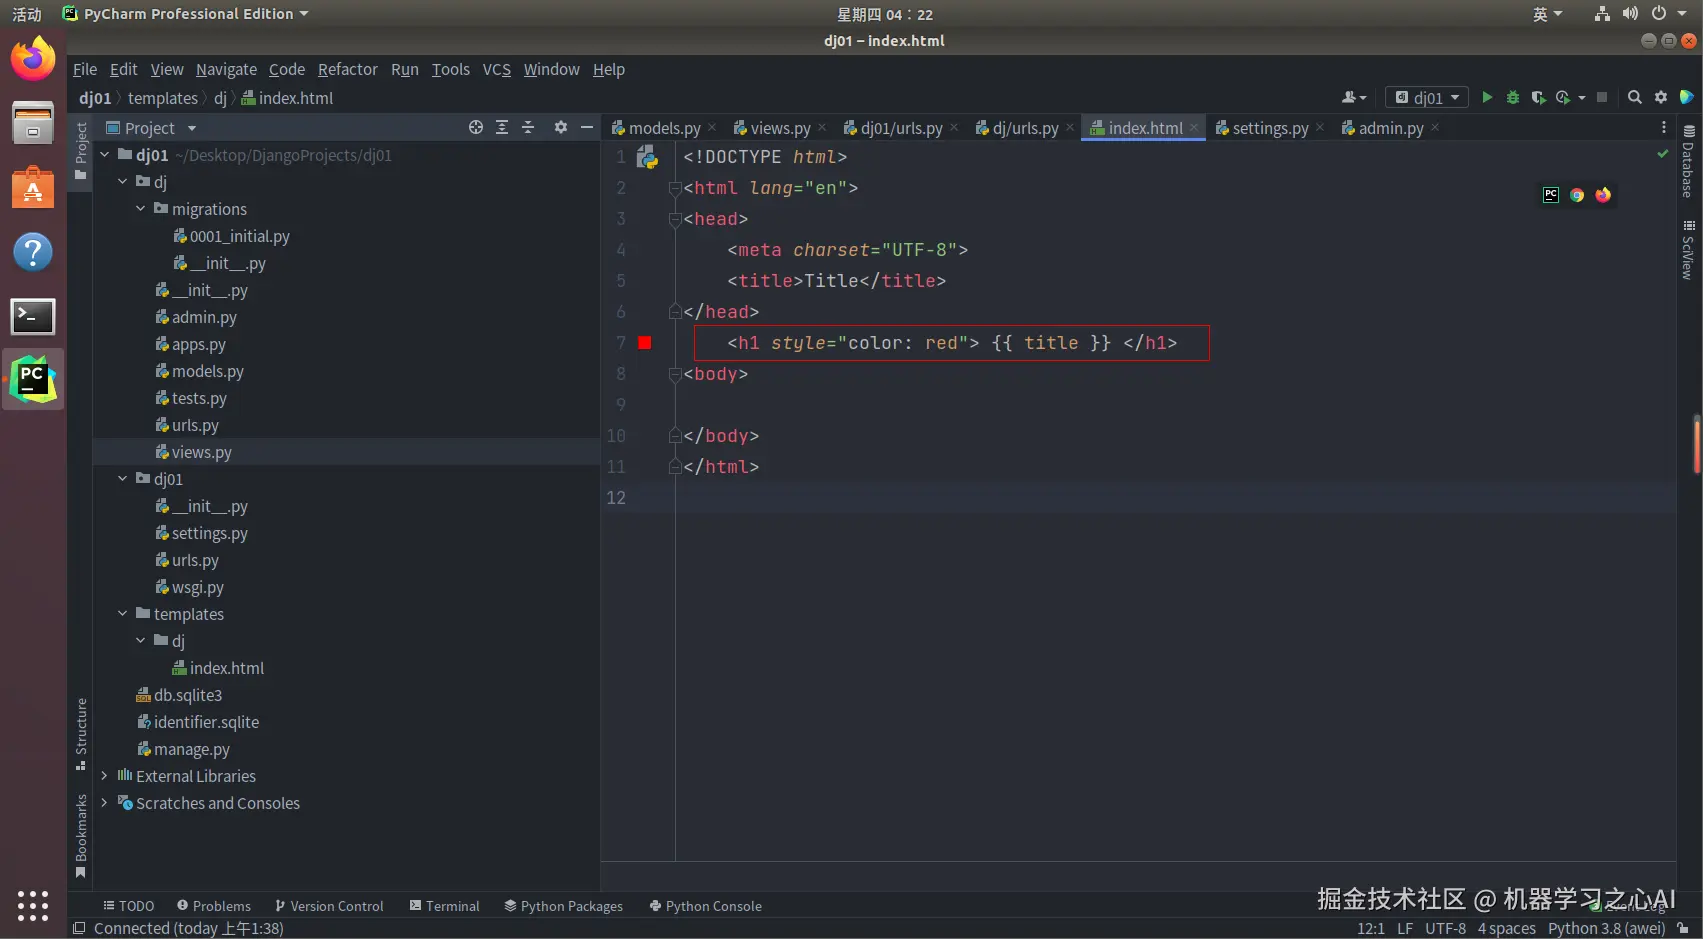Open page preview in Chrome browser icon
The width and height of the screenshot is (1703, 939).
(x=1577, y=195)
